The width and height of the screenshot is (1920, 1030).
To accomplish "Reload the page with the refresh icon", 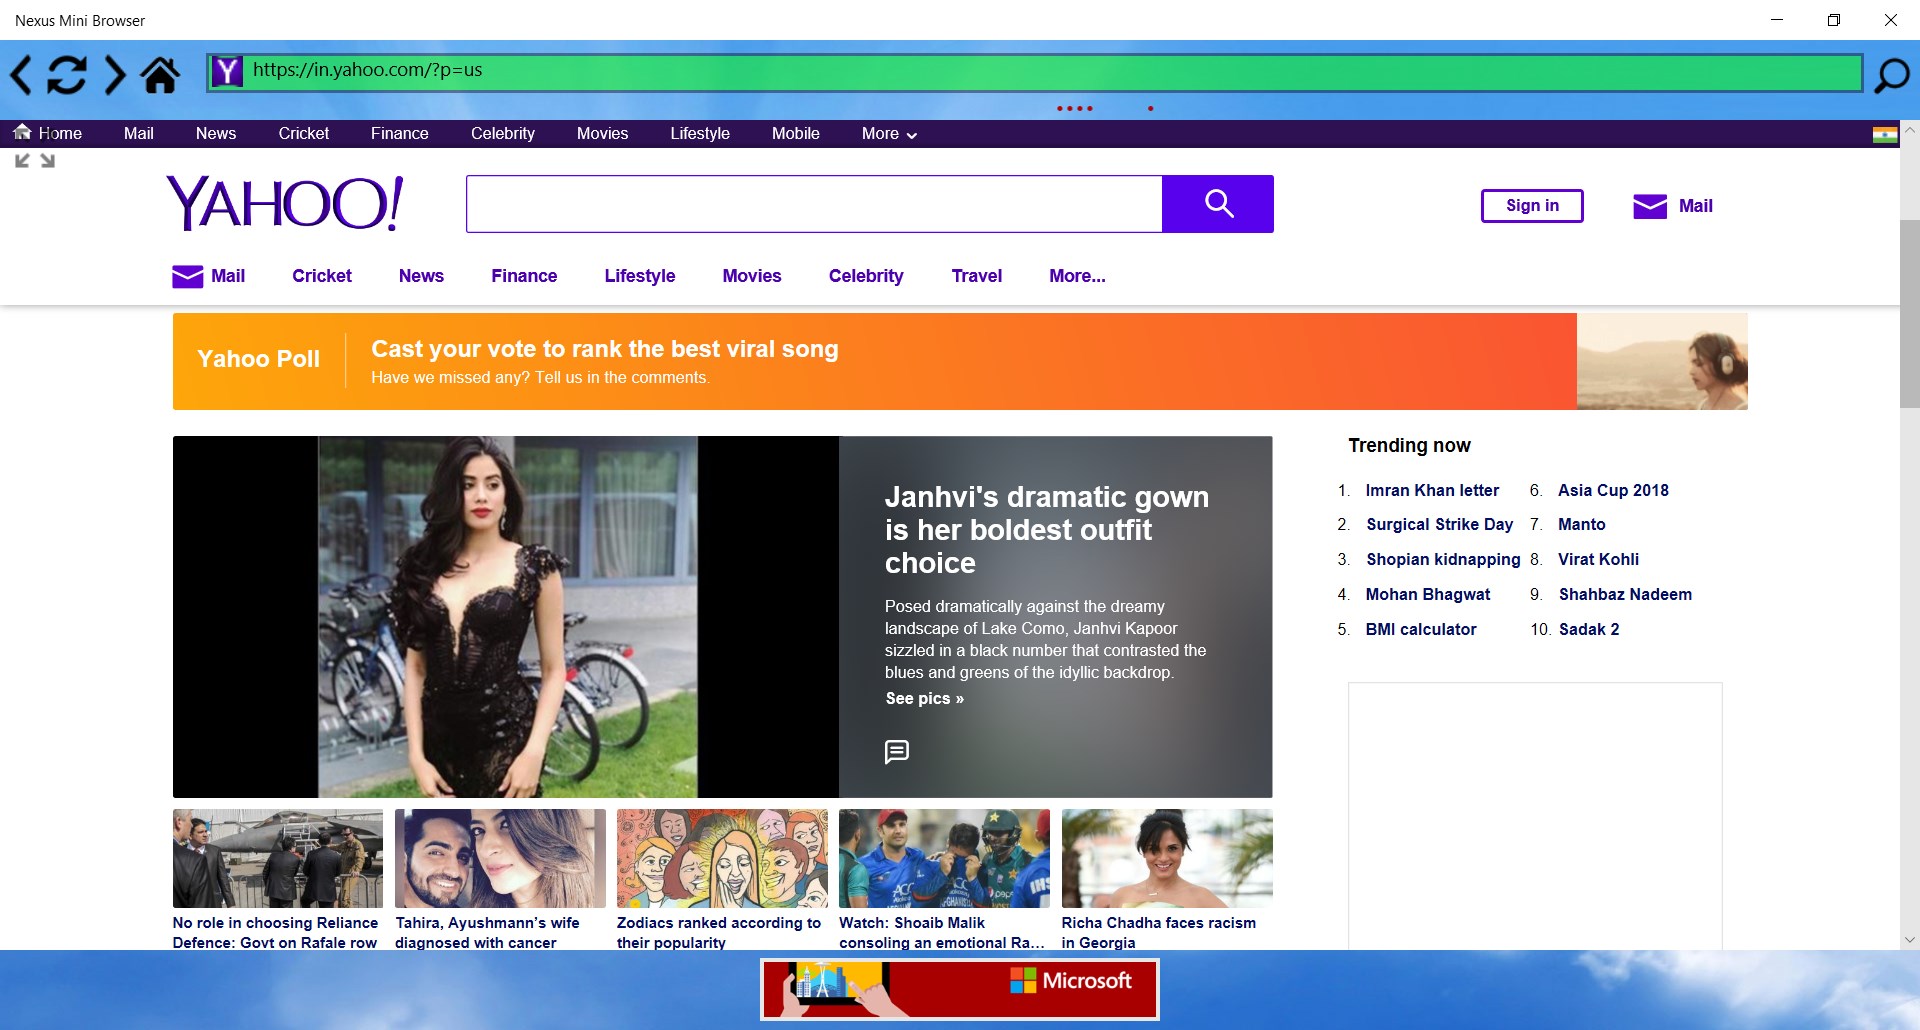I will (67, 74).
